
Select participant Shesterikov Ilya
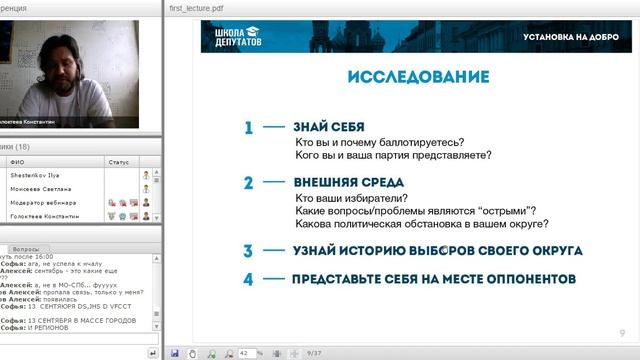(35, 175)
